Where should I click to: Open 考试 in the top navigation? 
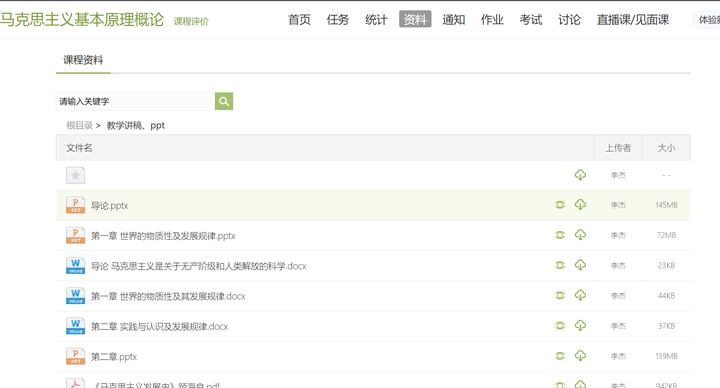(x=531, y=20)
